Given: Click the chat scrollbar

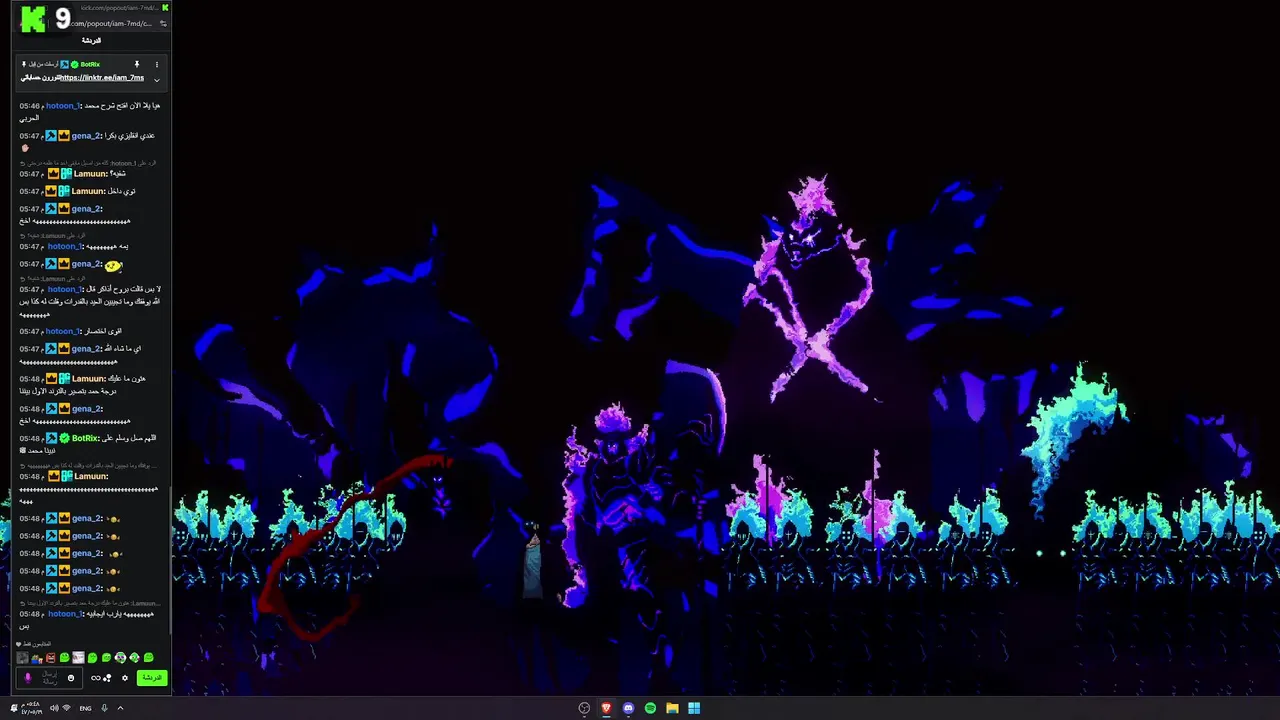Looking at the screenshot, I should point(170,560).
